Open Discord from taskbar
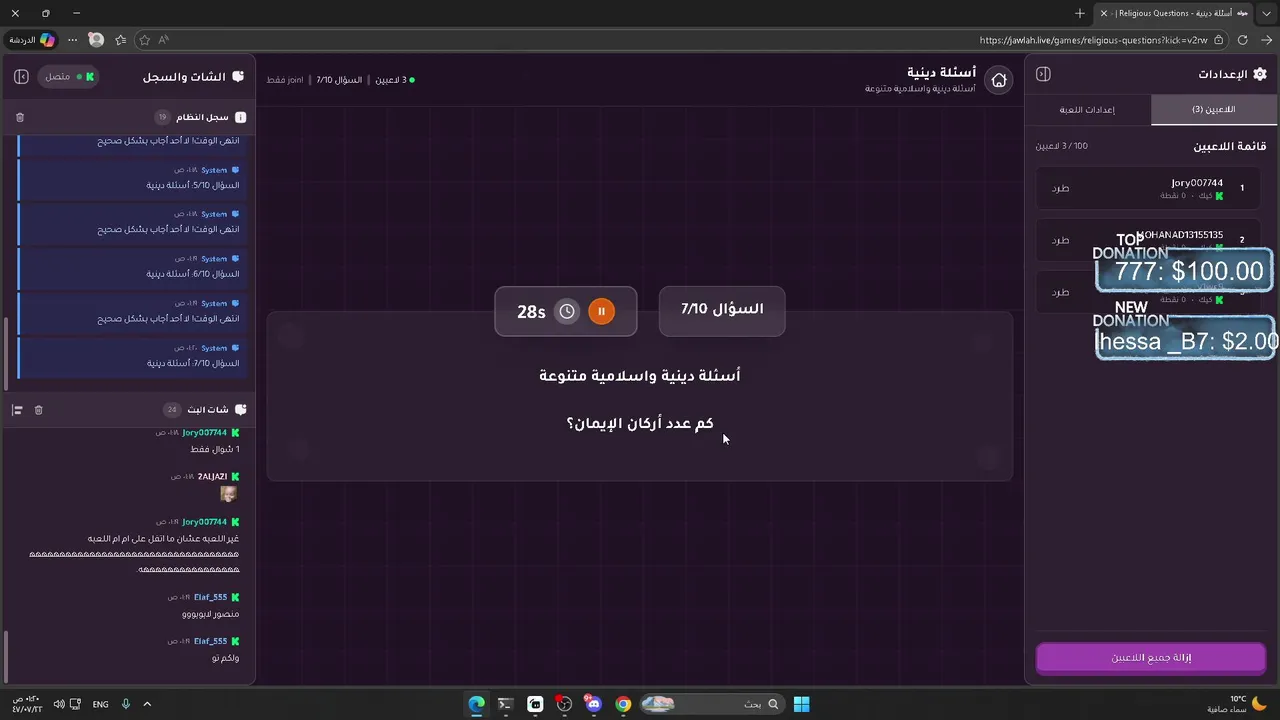 click(x=594, y=704)
